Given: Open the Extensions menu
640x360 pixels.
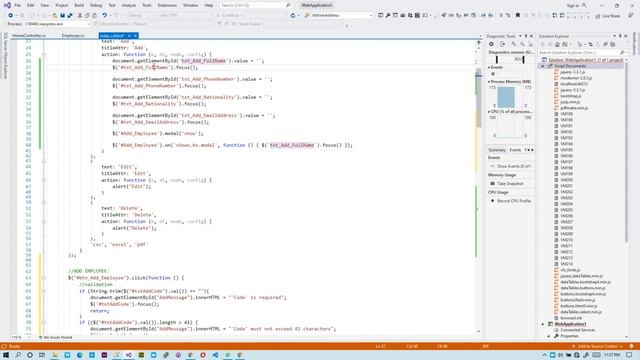Looking at the screenshot, I should tap(167, 5).
